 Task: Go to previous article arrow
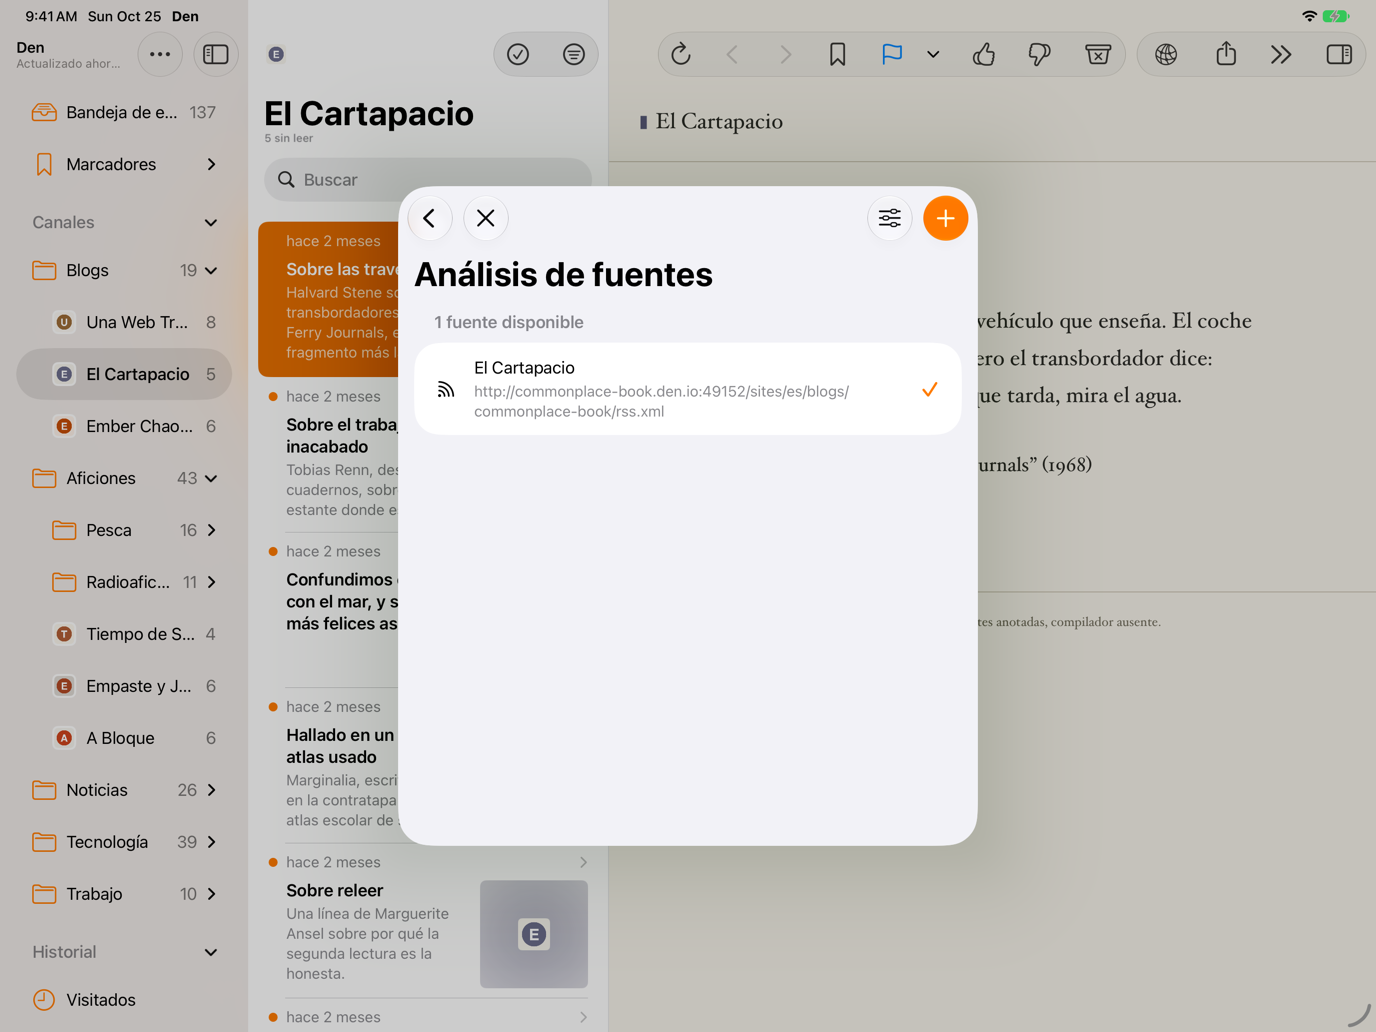(x=732, y=54)
